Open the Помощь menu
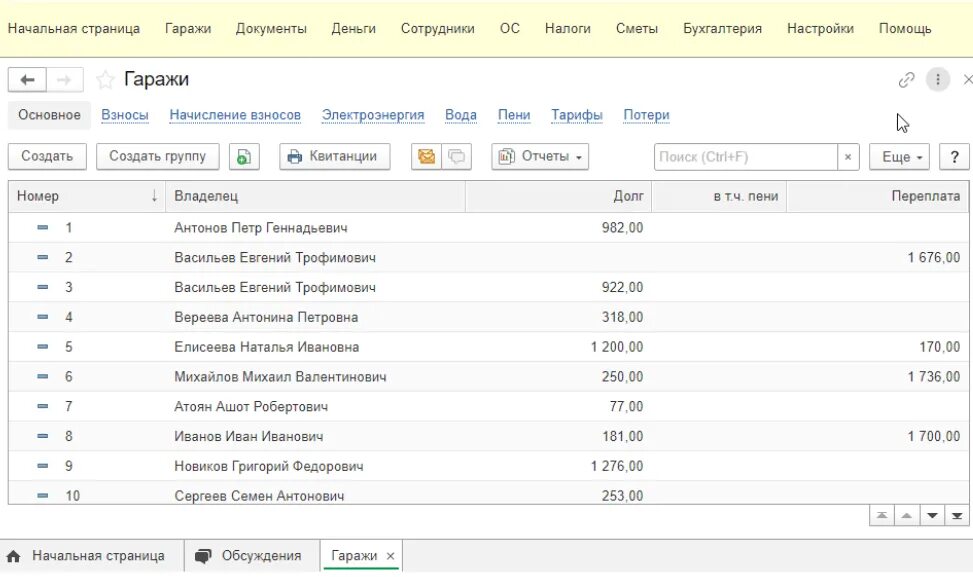 [905, 29]
